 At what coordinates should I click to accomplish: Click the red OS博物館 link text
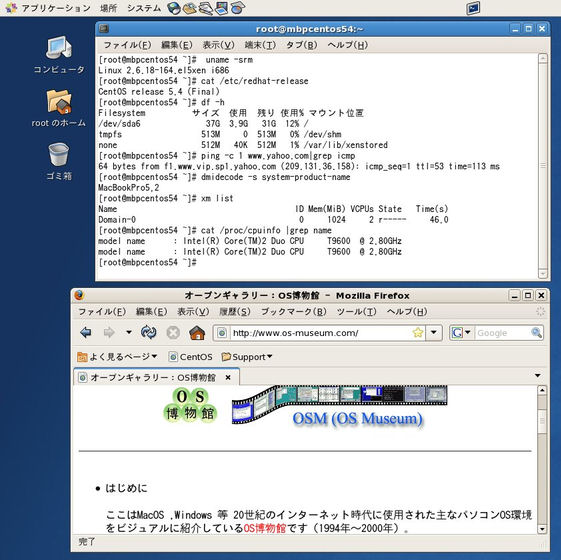[x=265, y=528]
